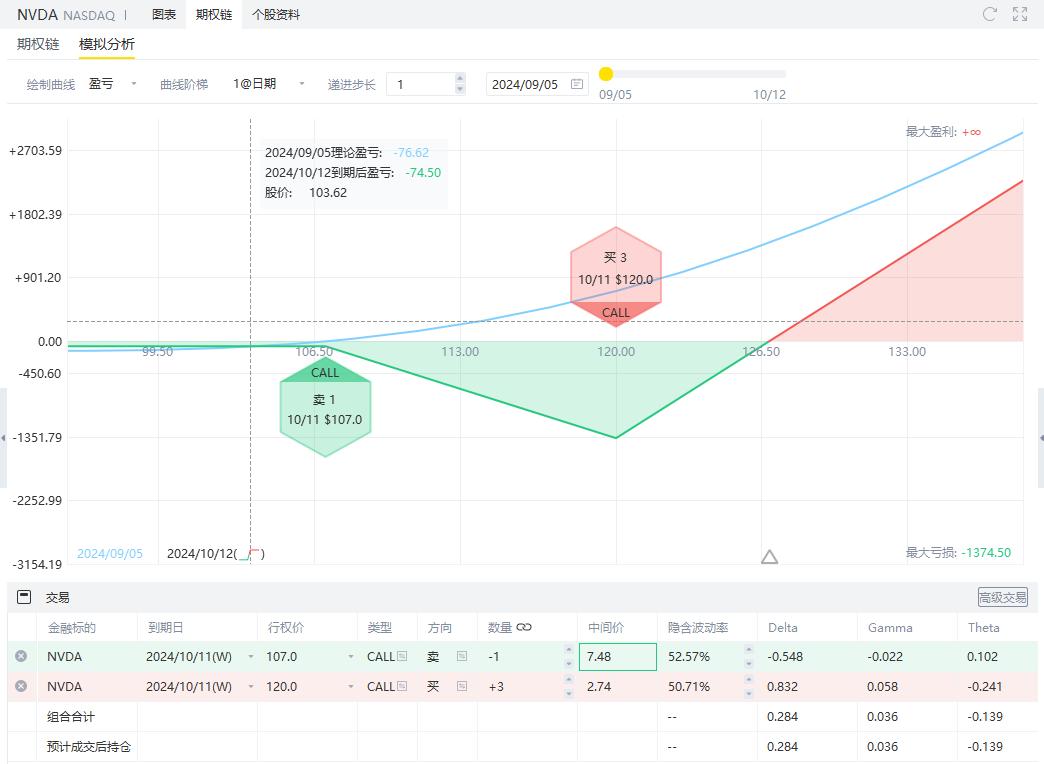
Task: Select the green 卖 1 CALL hexagon
Action: point(326,407)
